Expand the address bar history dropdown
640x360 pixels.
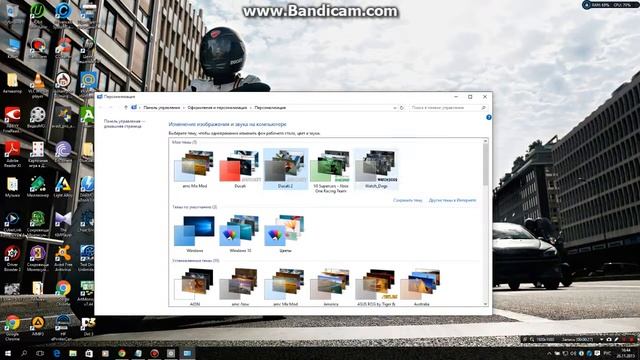(395, 108)
